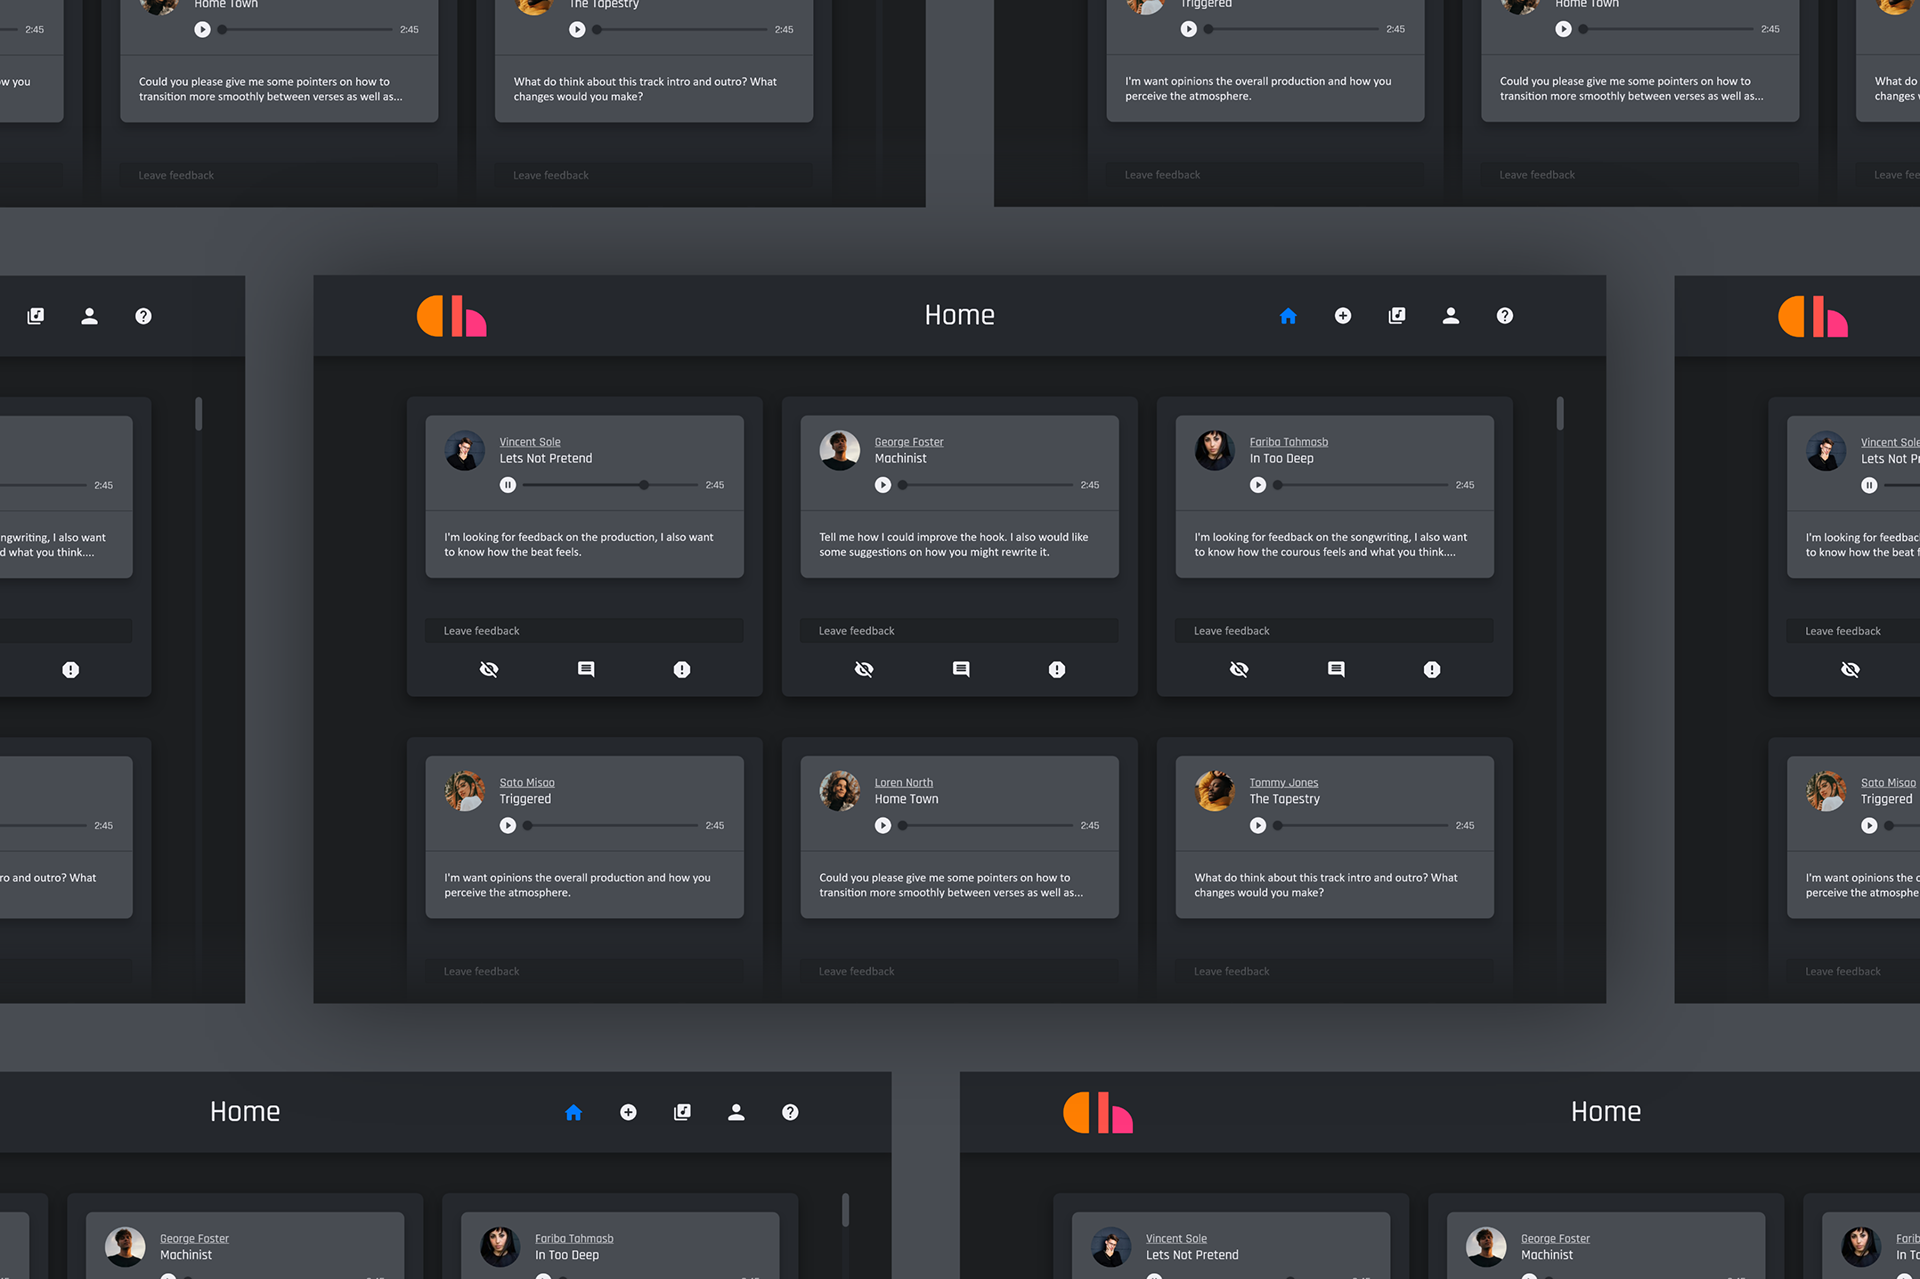
Task: Click Leave feedback field on Machinist card
Action: click(x=958, y=631)
